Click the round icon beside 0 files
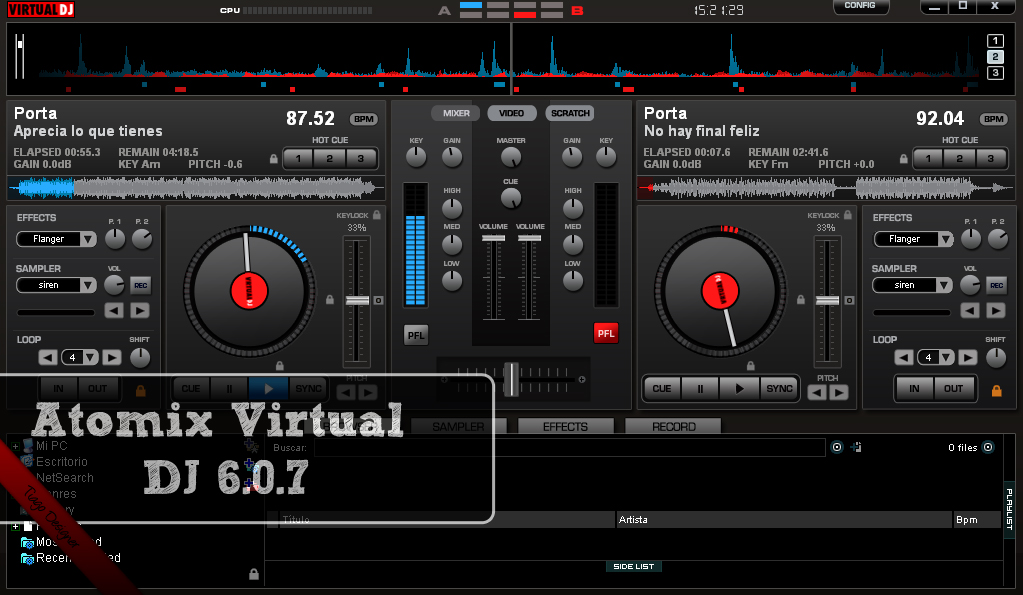The width and height of the screenshot is (1023, 595). point(988,447)
